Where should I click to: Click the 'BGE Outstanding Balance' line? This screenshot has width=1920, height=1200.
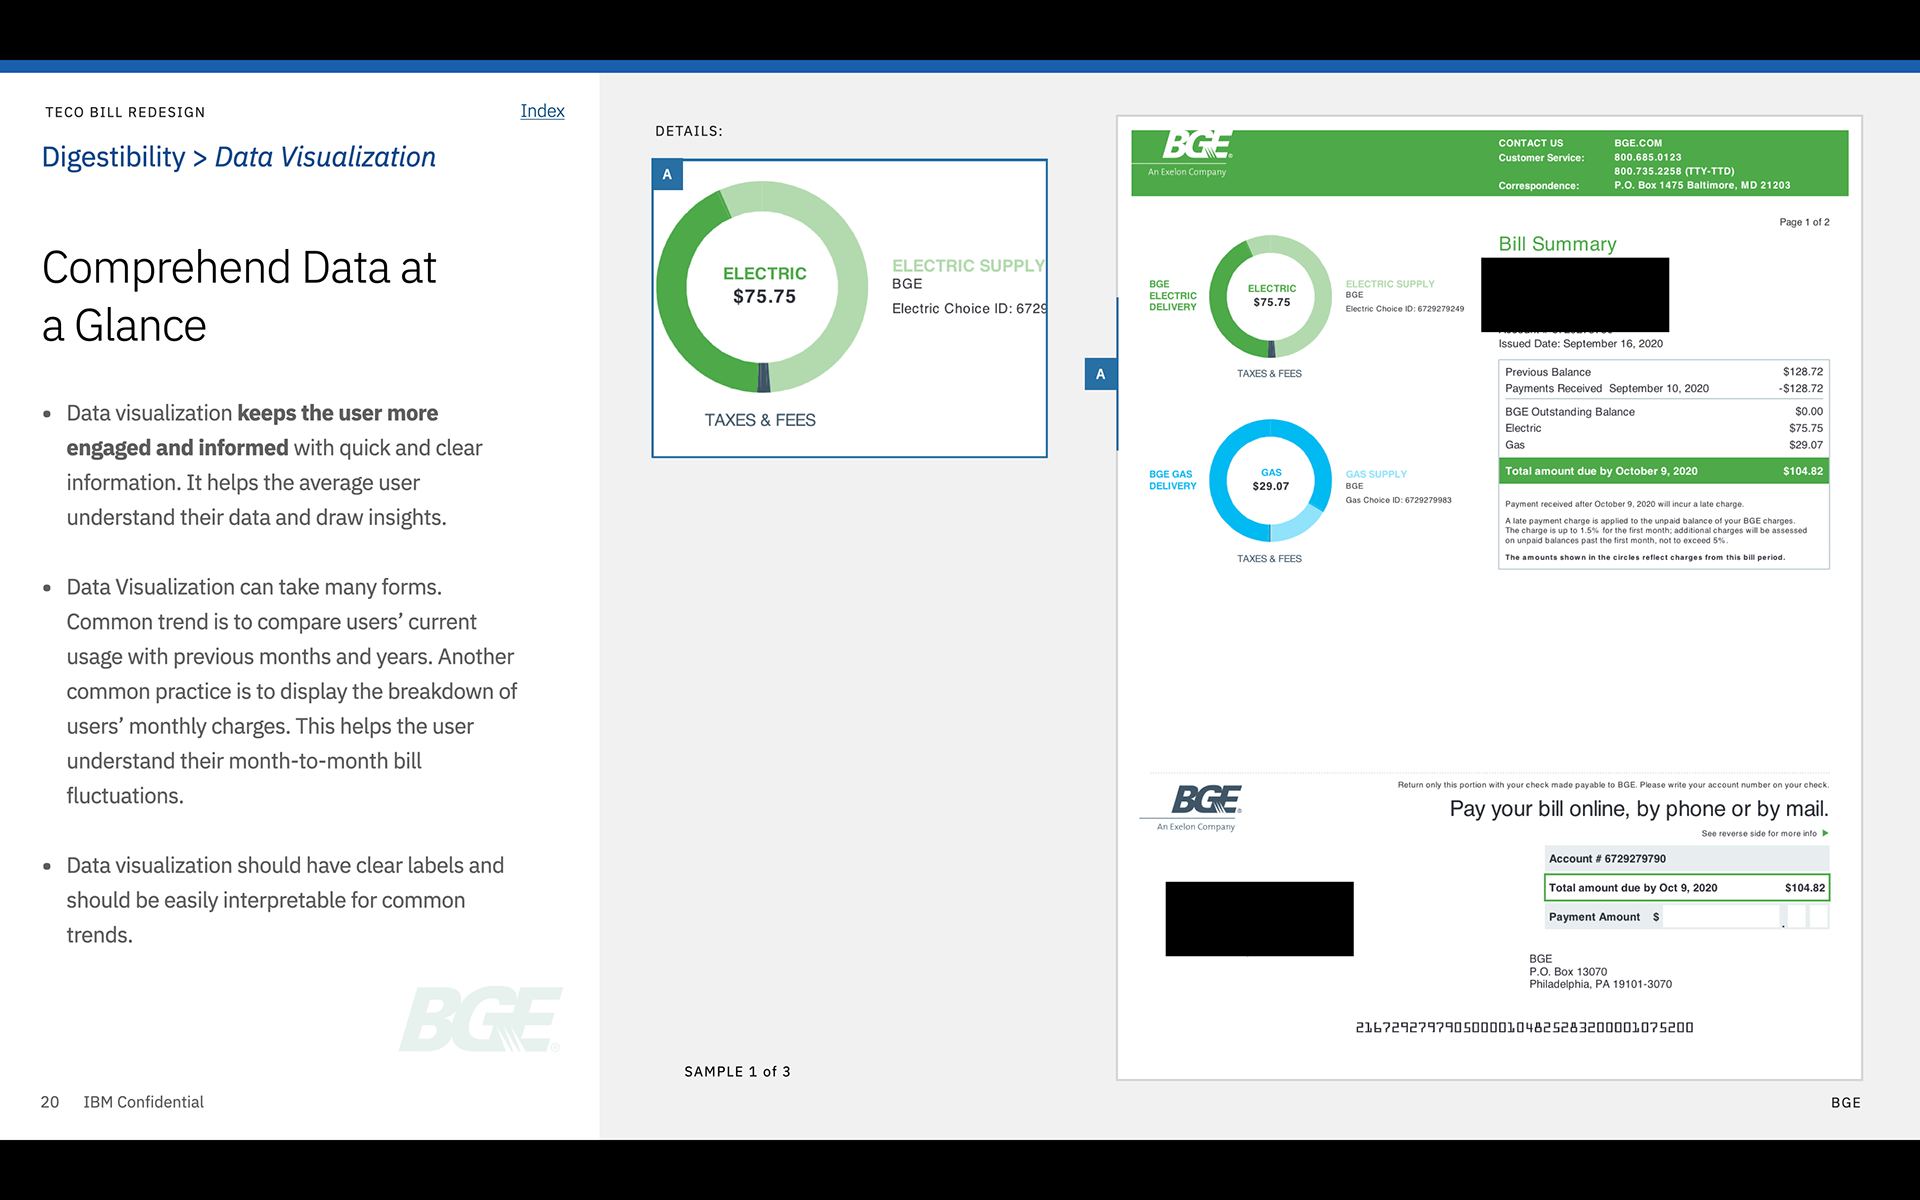pyautogui.click(x=1664, y=412)
